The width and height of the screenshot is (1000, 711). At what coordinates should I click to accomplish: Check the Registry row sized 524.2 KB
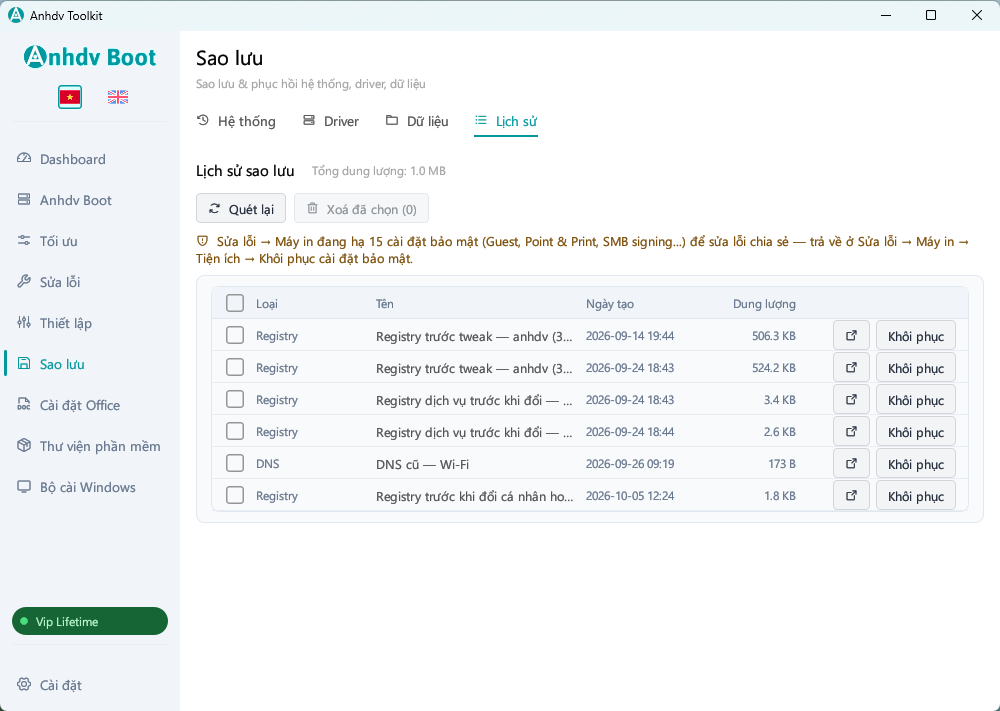click(x=235, y=367)
